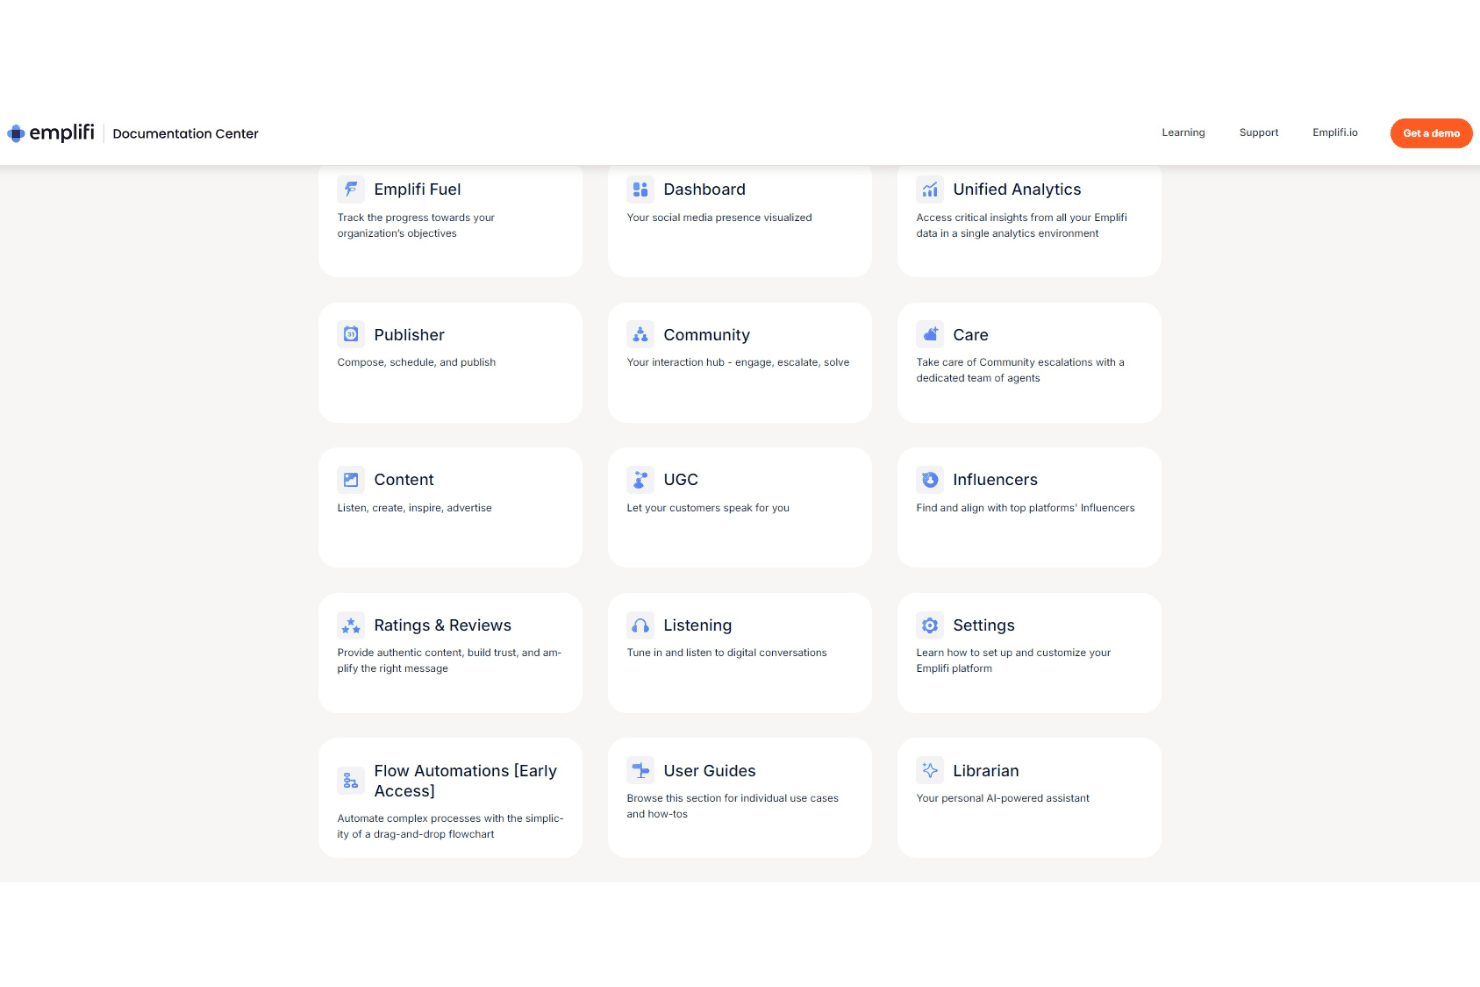
Task: Click the Content image icon
Action: [351, 480]
